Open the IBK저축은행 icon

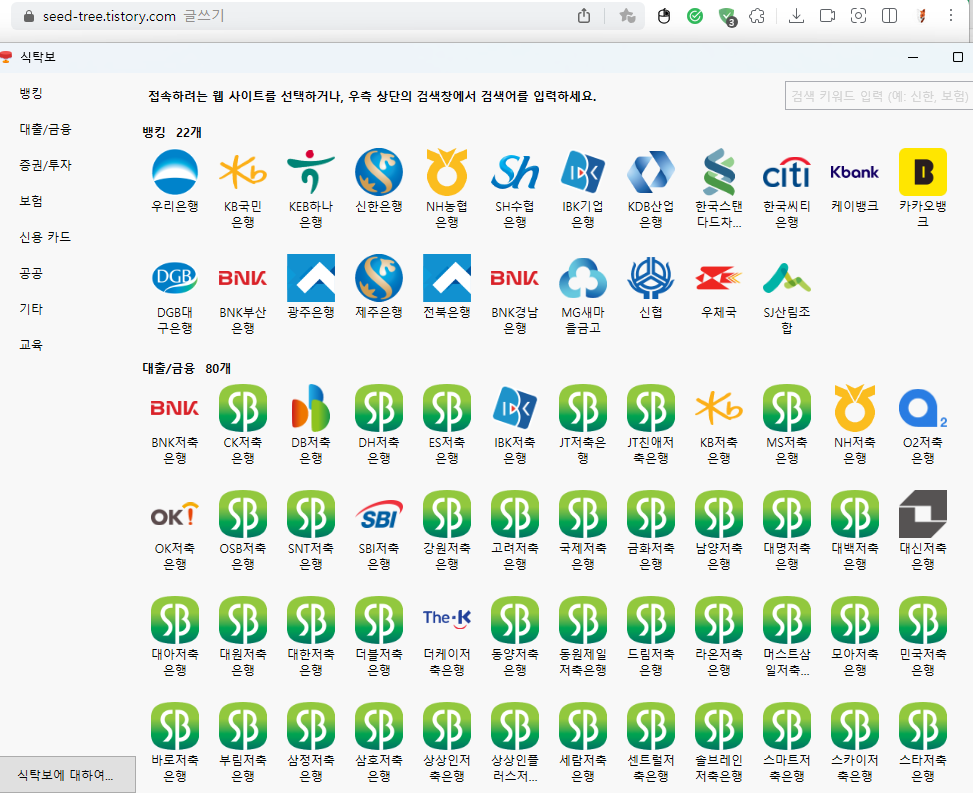tap(514, 408)
